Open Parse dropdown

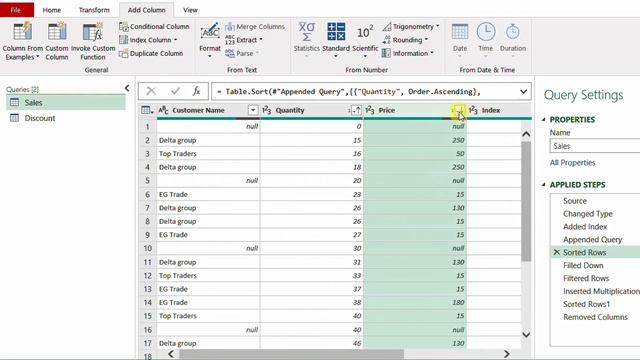tap(242, 53)
